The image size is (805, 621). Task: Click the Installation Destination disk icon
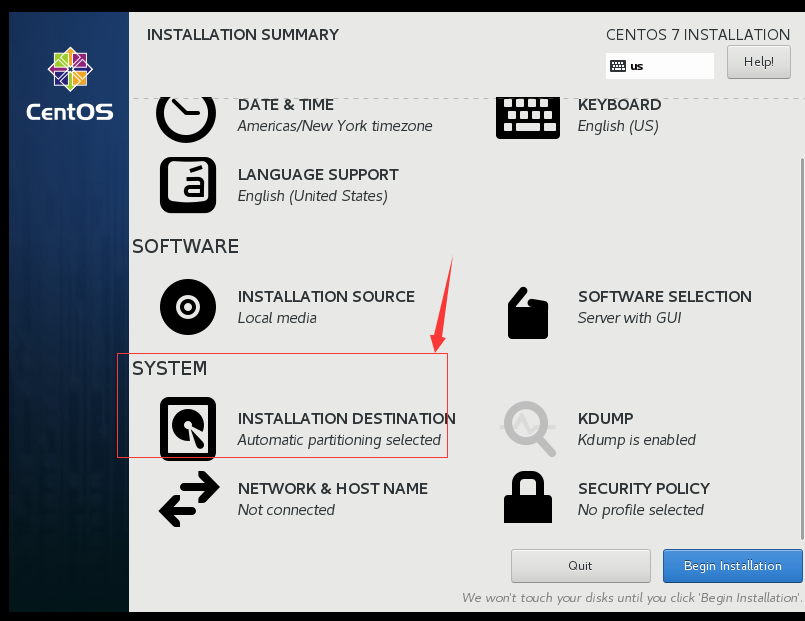pyautogui.click(x=188, y=428)
